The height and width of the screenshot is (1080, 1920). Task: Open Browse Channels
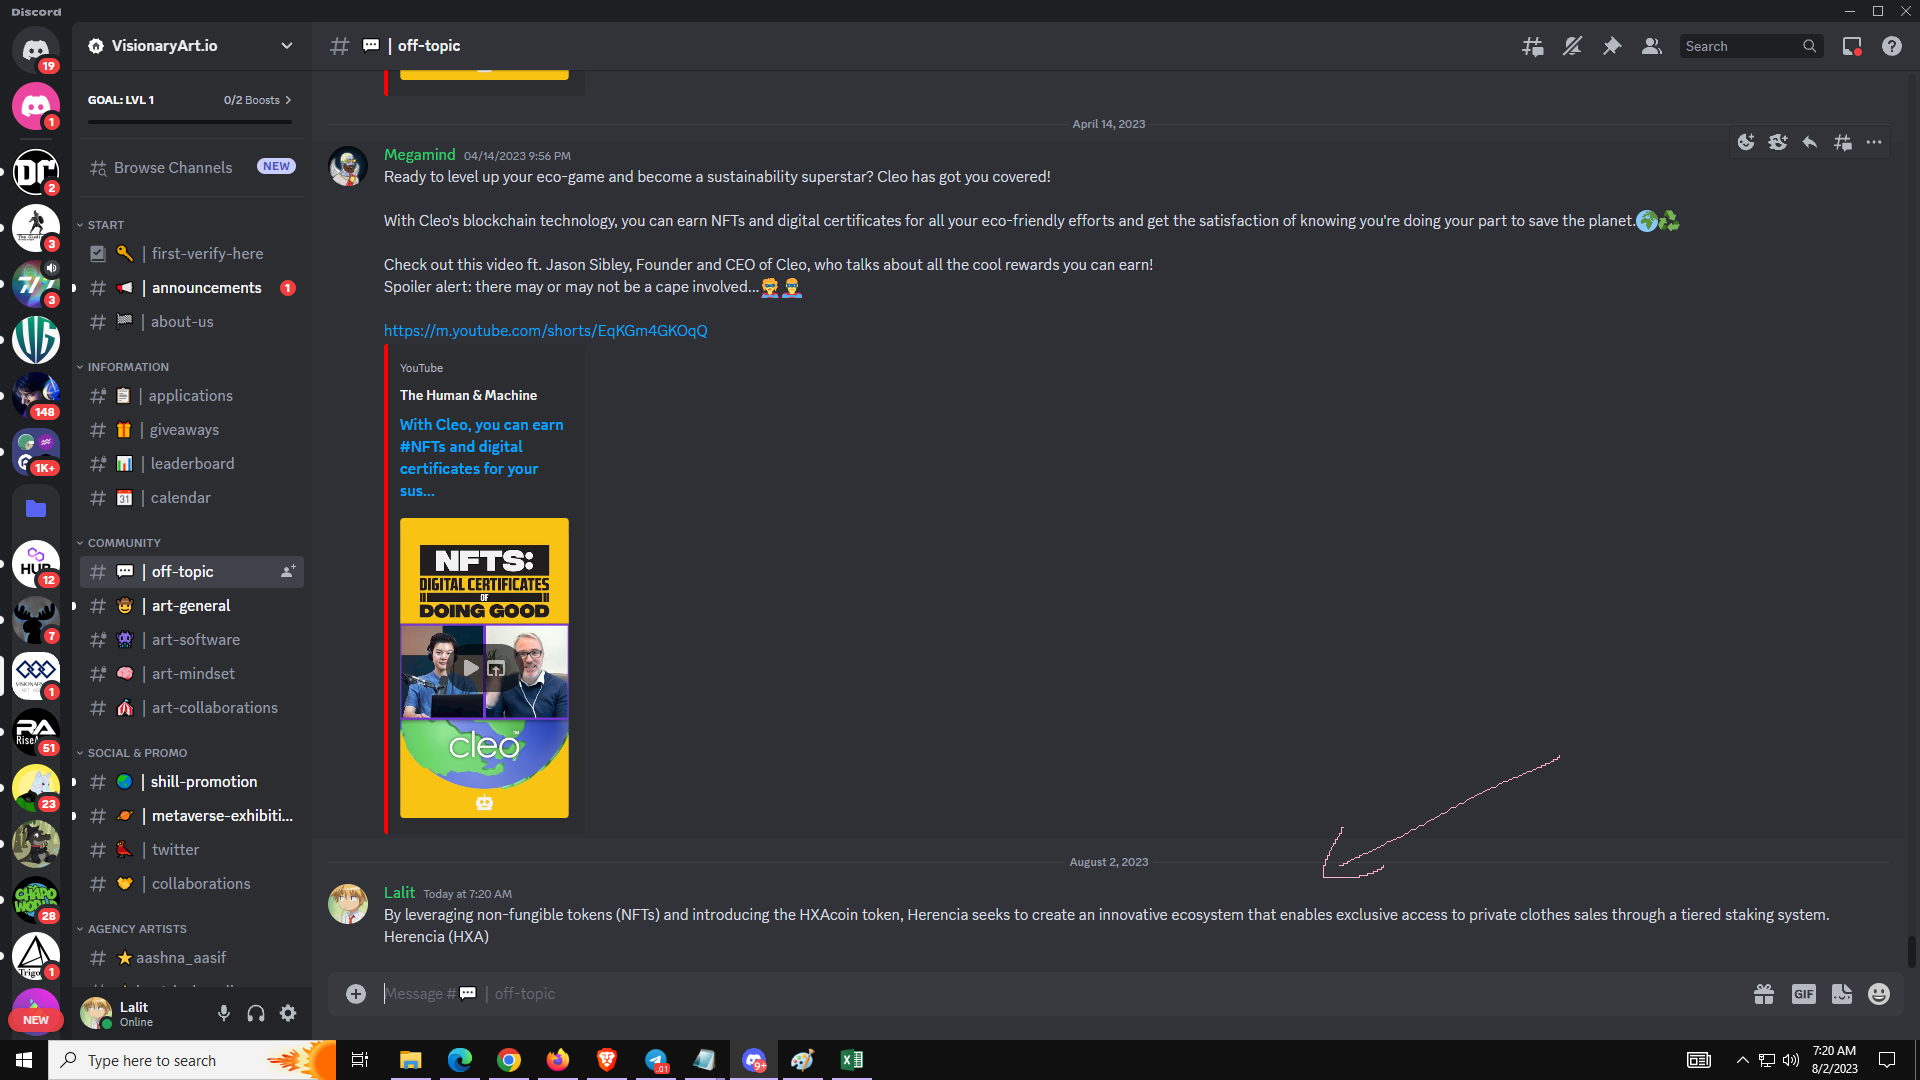(x=192, y=167)
